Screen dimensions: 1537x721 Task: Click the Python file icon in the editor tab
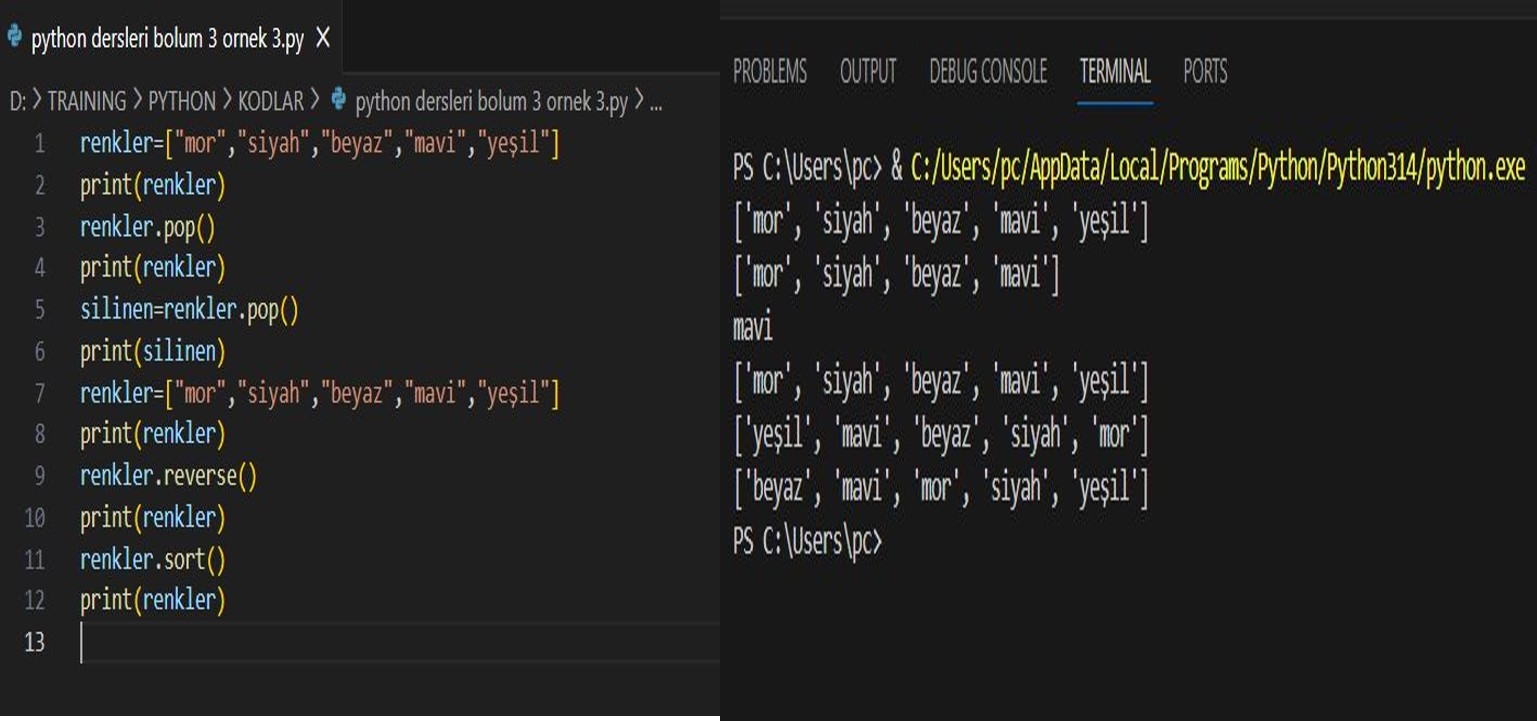(14, 38)
